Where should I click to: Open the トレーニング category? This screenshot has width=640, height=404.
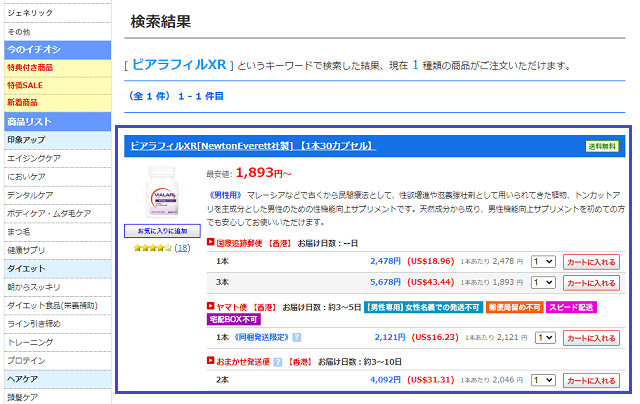58,342
